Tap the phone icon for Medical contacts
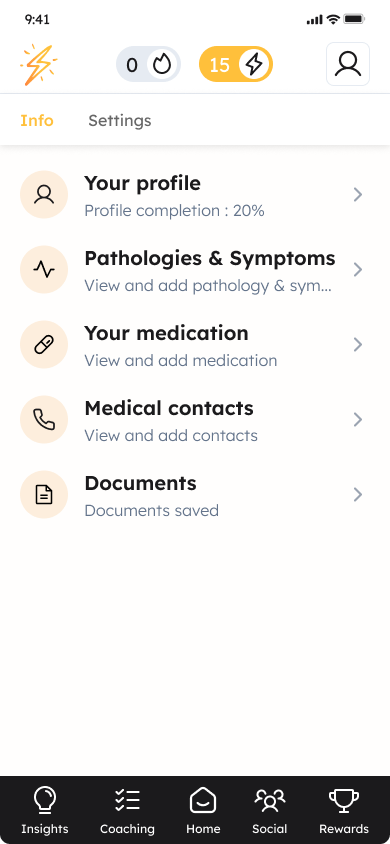 [x=44, y=419]
